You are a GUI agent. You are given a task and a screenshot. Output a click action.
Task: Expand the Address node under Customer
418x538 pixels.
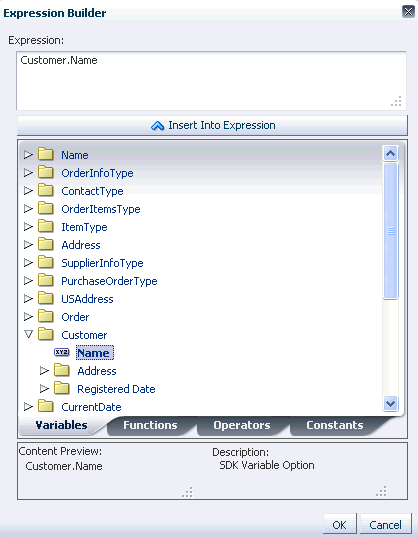(44, 371)
